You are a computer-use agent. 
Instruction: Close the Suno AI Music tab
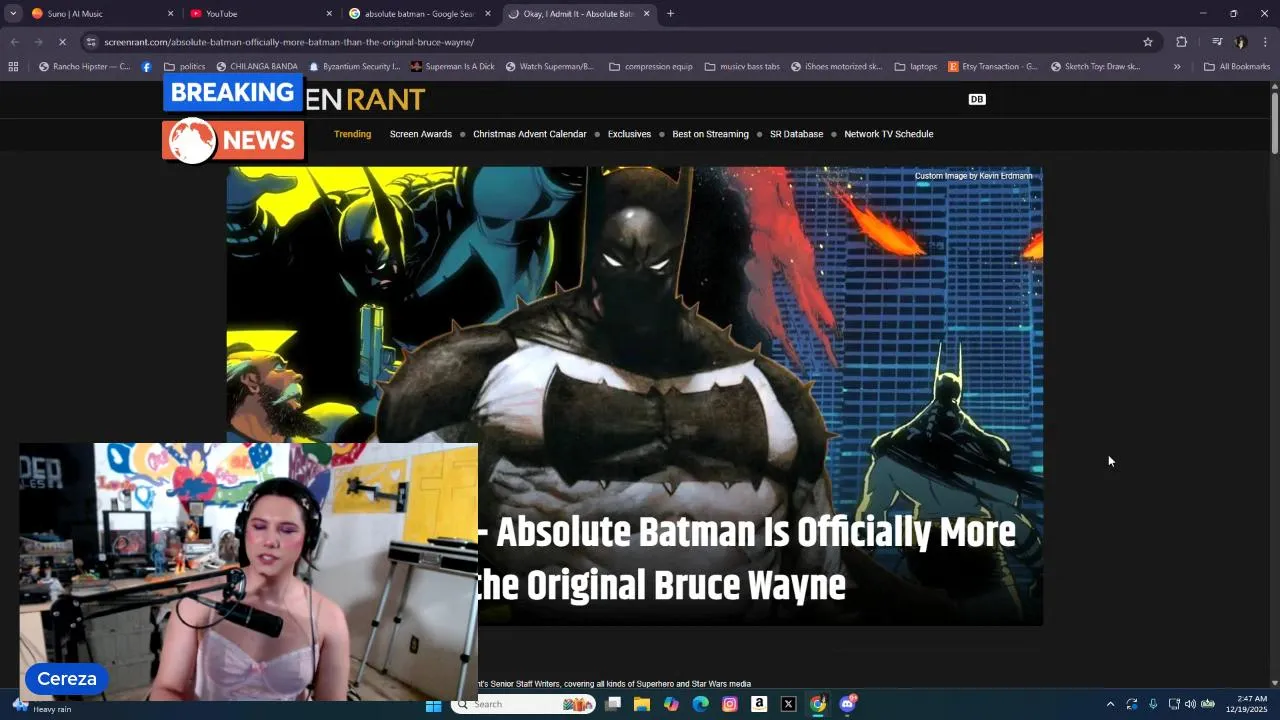click(170, 14)
